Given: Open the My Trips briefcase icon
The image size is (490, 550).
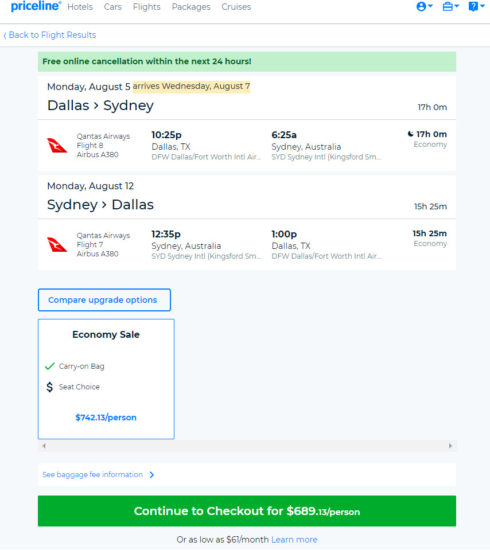Looking at the screenshot, I should [x=450, y=6].
